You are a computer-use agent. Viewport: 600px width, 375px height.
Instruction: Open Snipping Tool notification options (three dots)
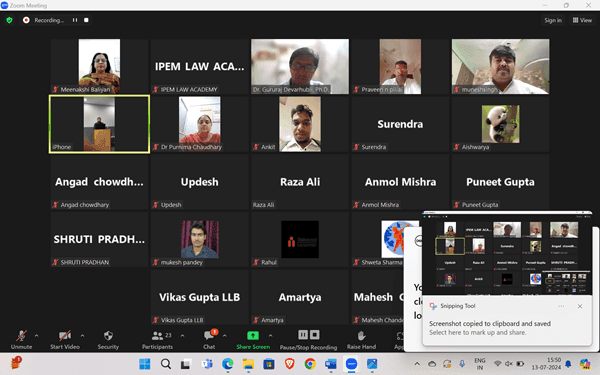(x=561, y=306)
